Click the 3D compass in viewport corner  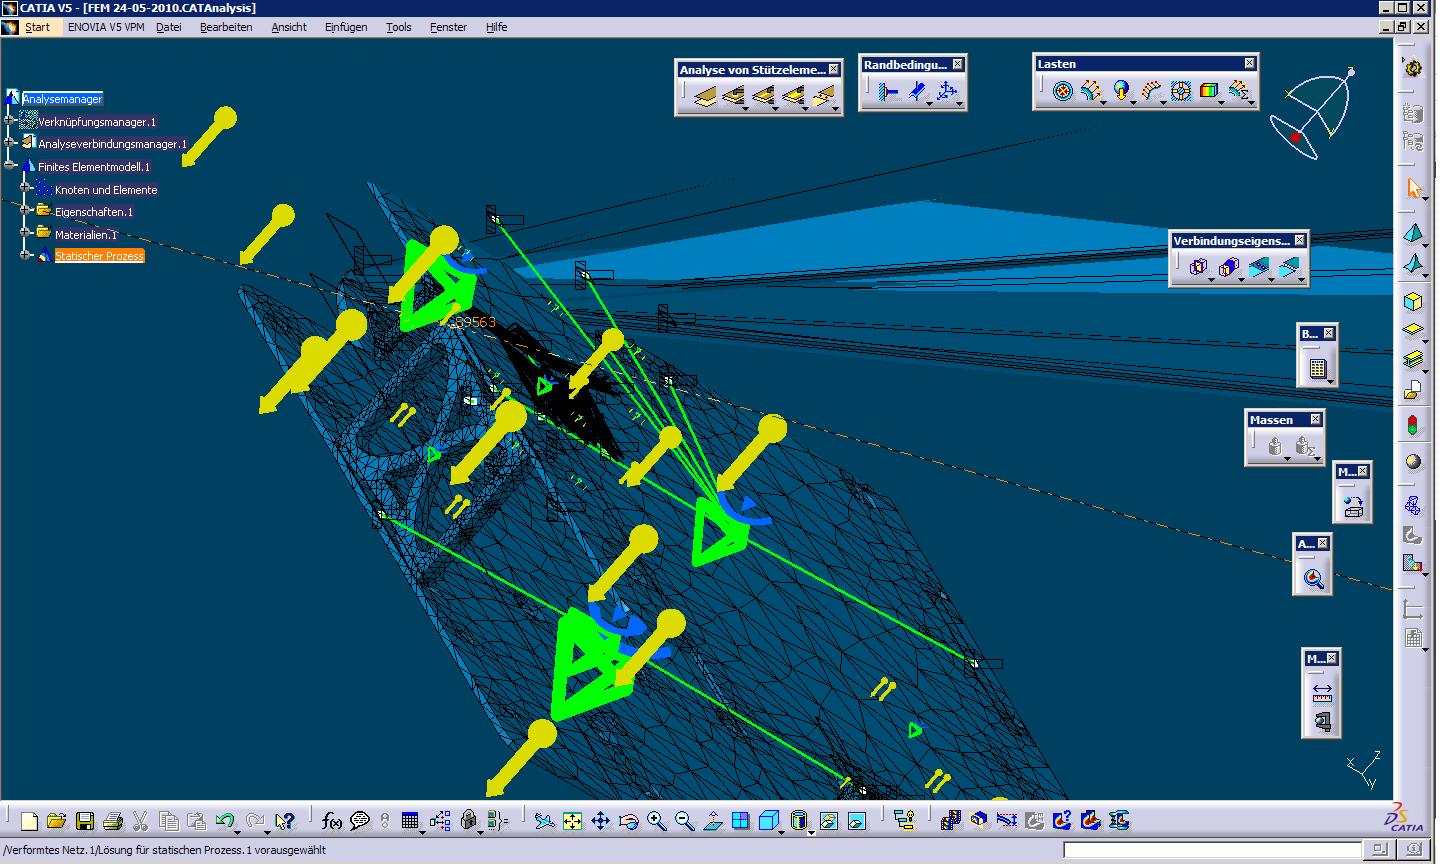(1313, 113)
